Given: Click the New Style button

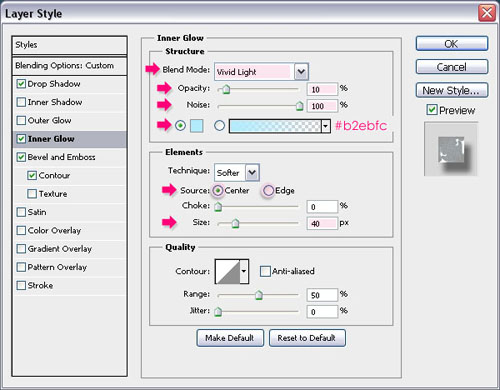Looking at the screenshot, I should (x=452, y=90).
